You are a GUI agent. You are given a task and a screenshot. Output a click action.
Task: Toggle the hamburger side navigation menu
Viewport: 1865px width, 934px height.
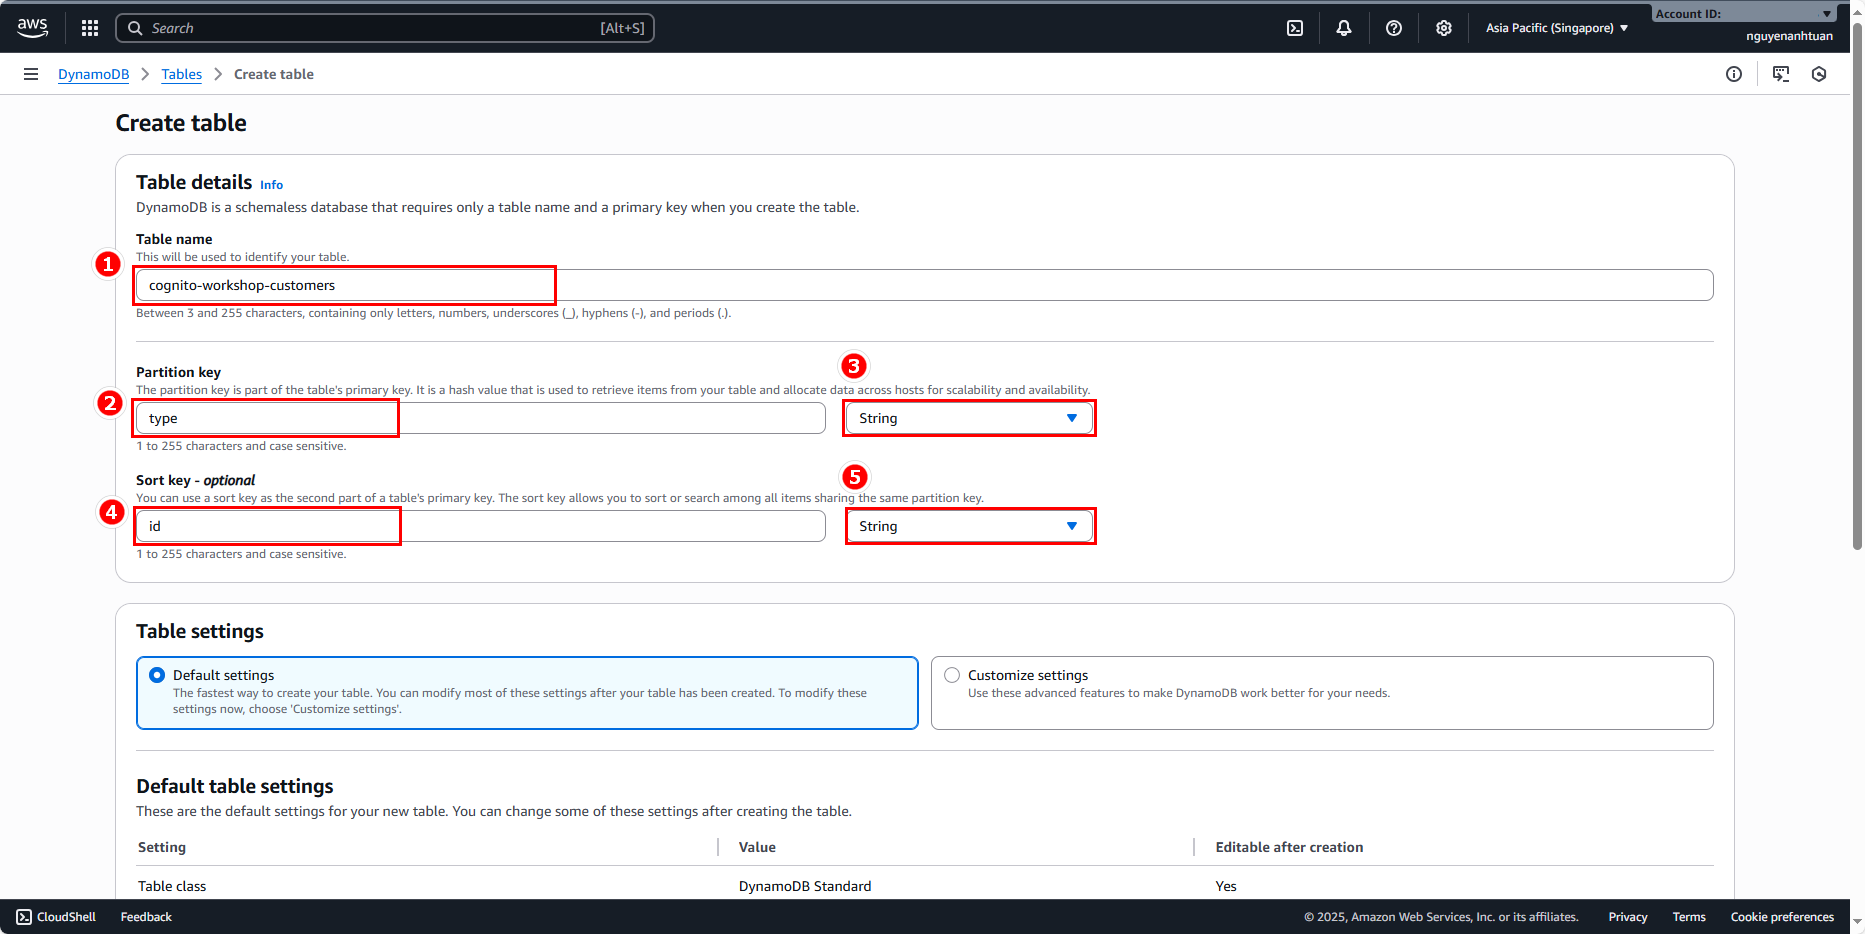(x=31, y=74)
